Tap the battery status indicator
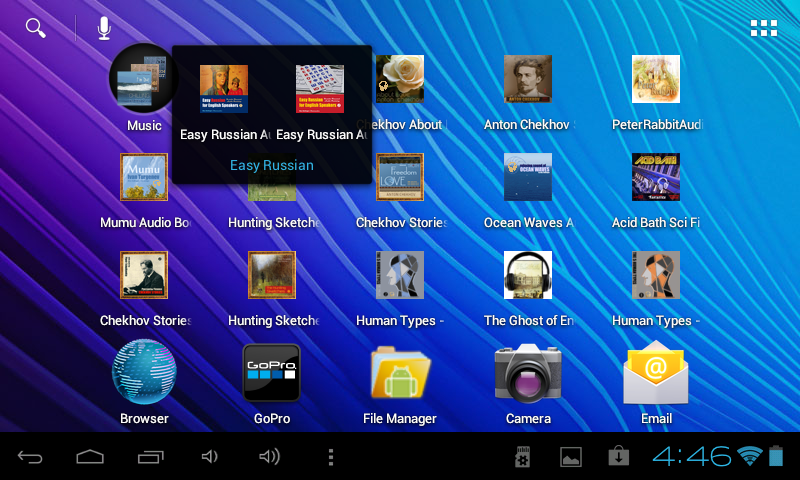Screen dimensions: 800x480 [x=776, y=456]
